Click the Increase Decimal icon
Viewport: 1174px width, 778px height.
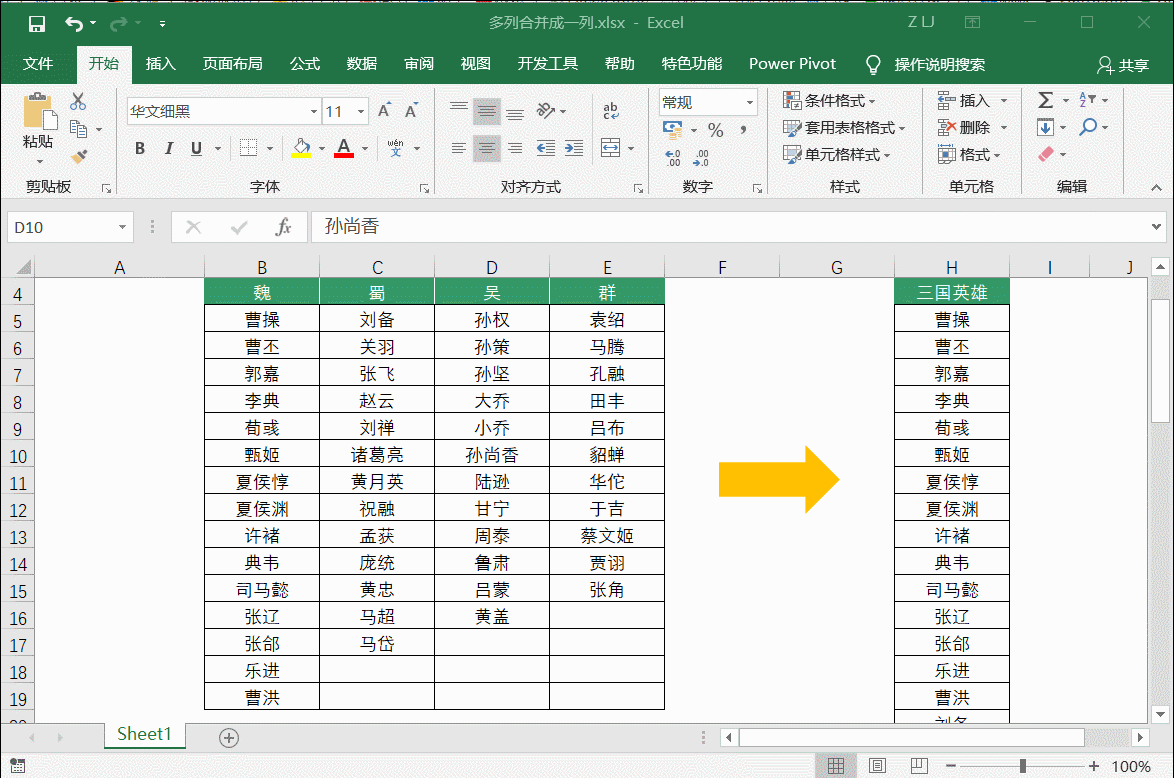click(672, 157)
